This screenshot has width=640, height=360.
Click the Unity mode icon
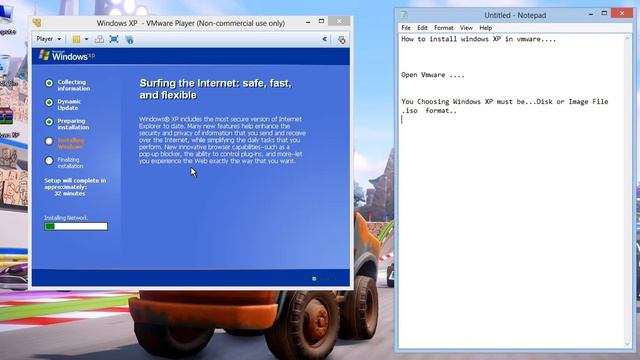129,40
